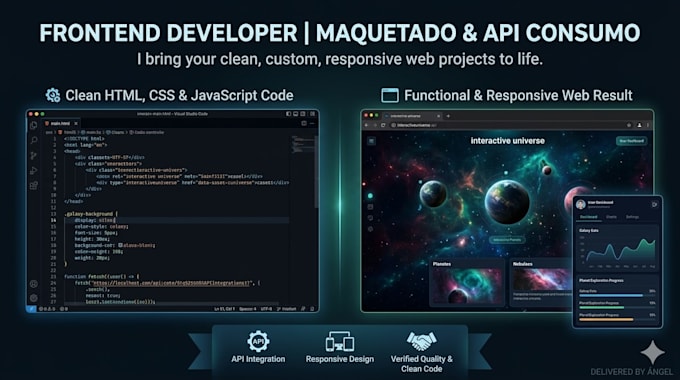Toggle the bottom panel layout icon
This screenshot has width=680, height=380.
click(296, 114)
